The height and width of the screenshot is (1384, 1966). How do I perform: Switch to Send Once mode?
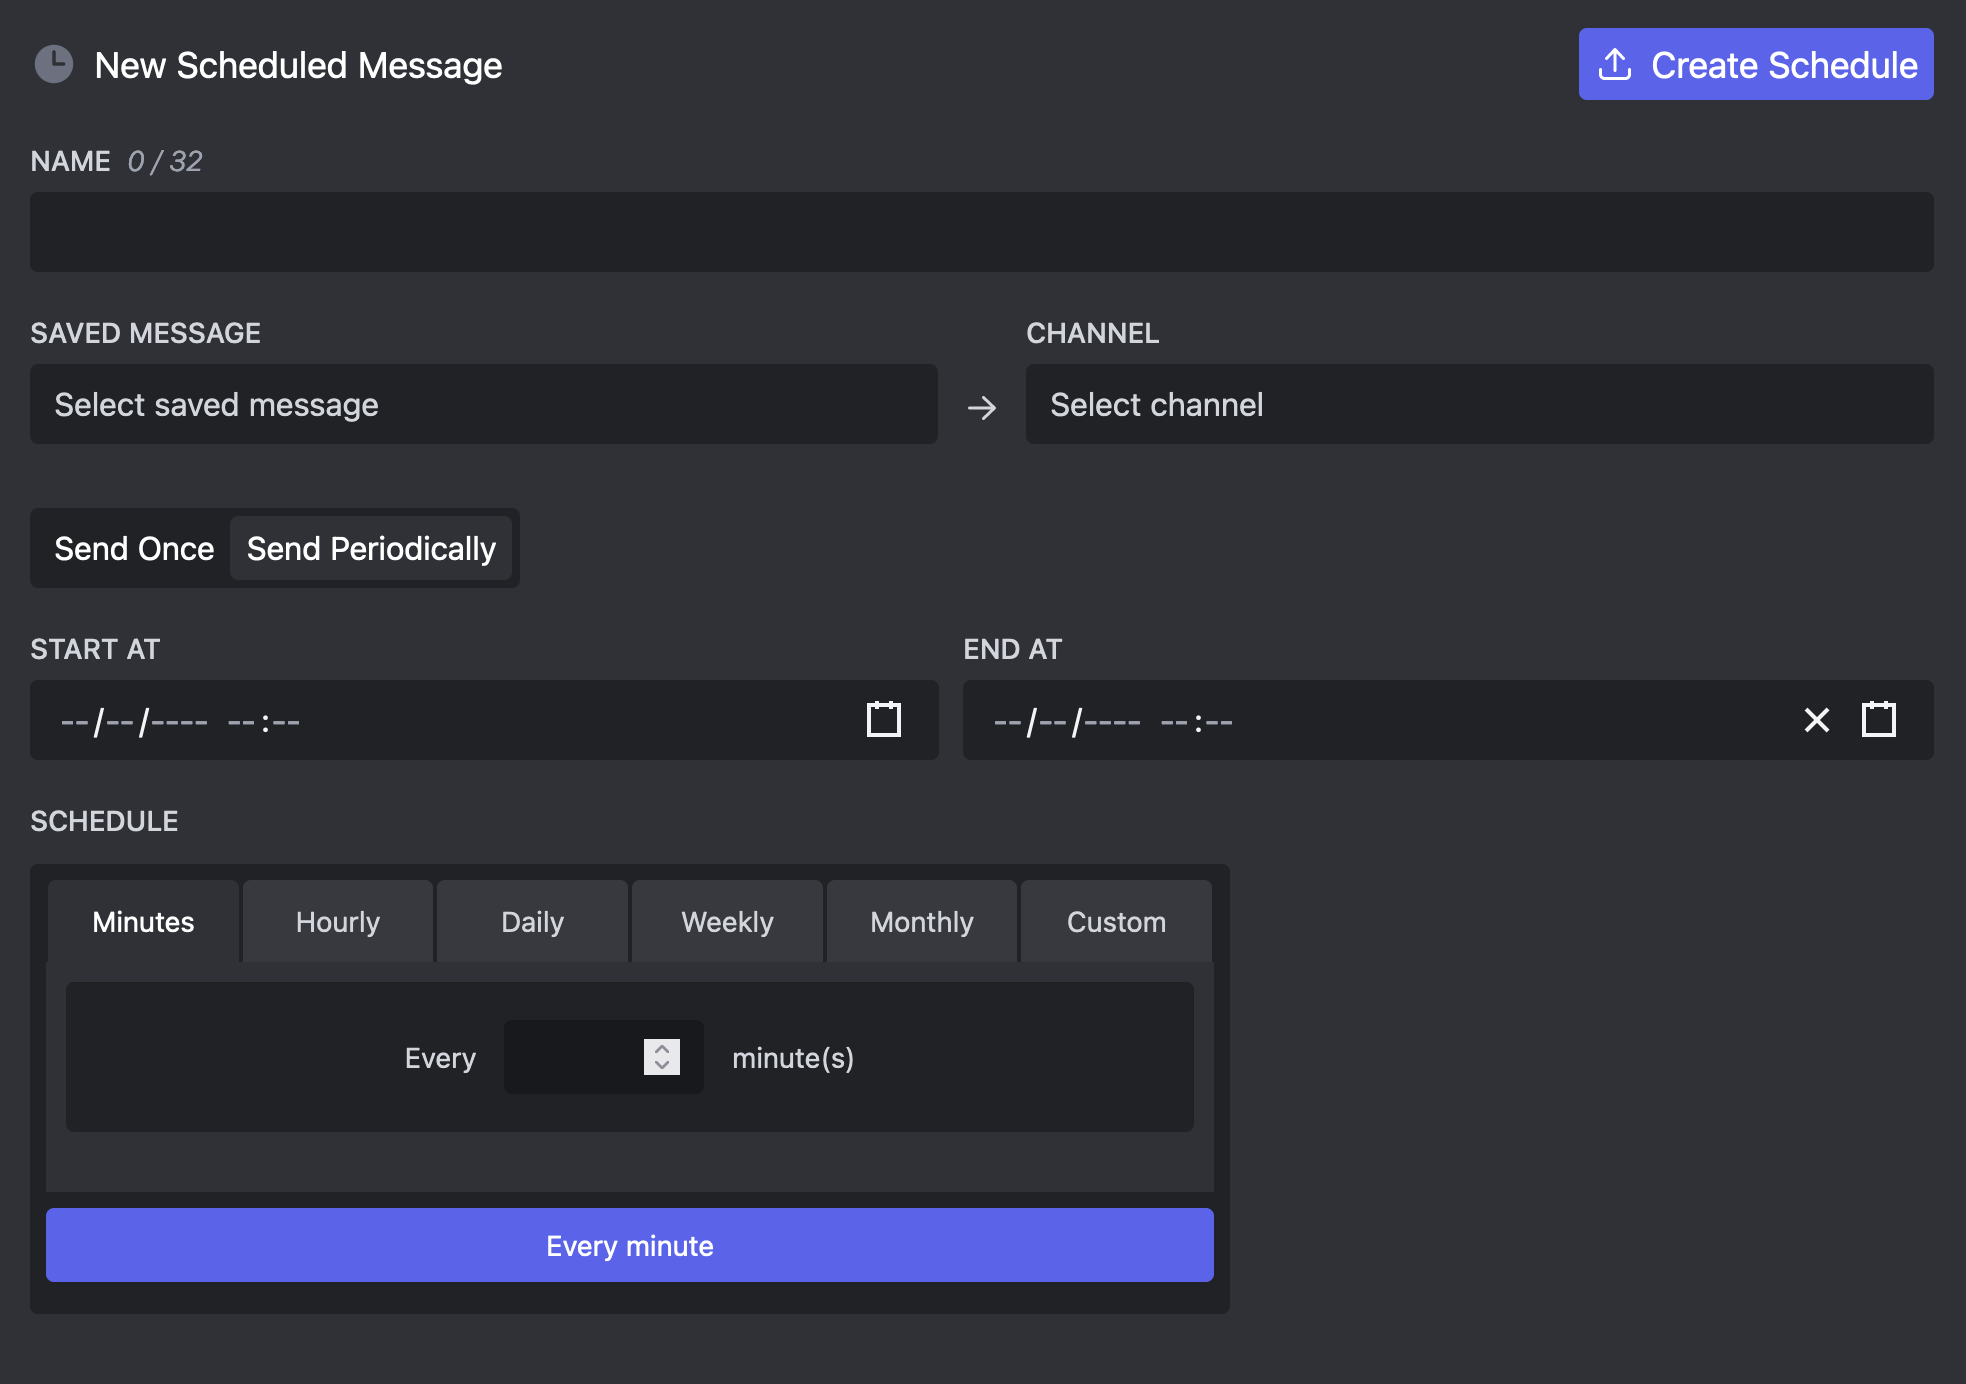point(135,548)
